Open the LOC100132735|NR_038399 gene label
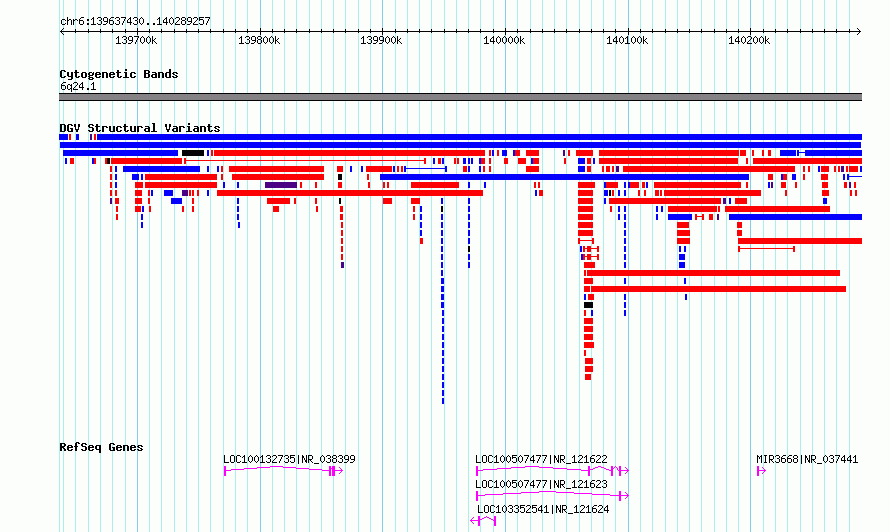 pyautogui.click(x=289, y=459)
